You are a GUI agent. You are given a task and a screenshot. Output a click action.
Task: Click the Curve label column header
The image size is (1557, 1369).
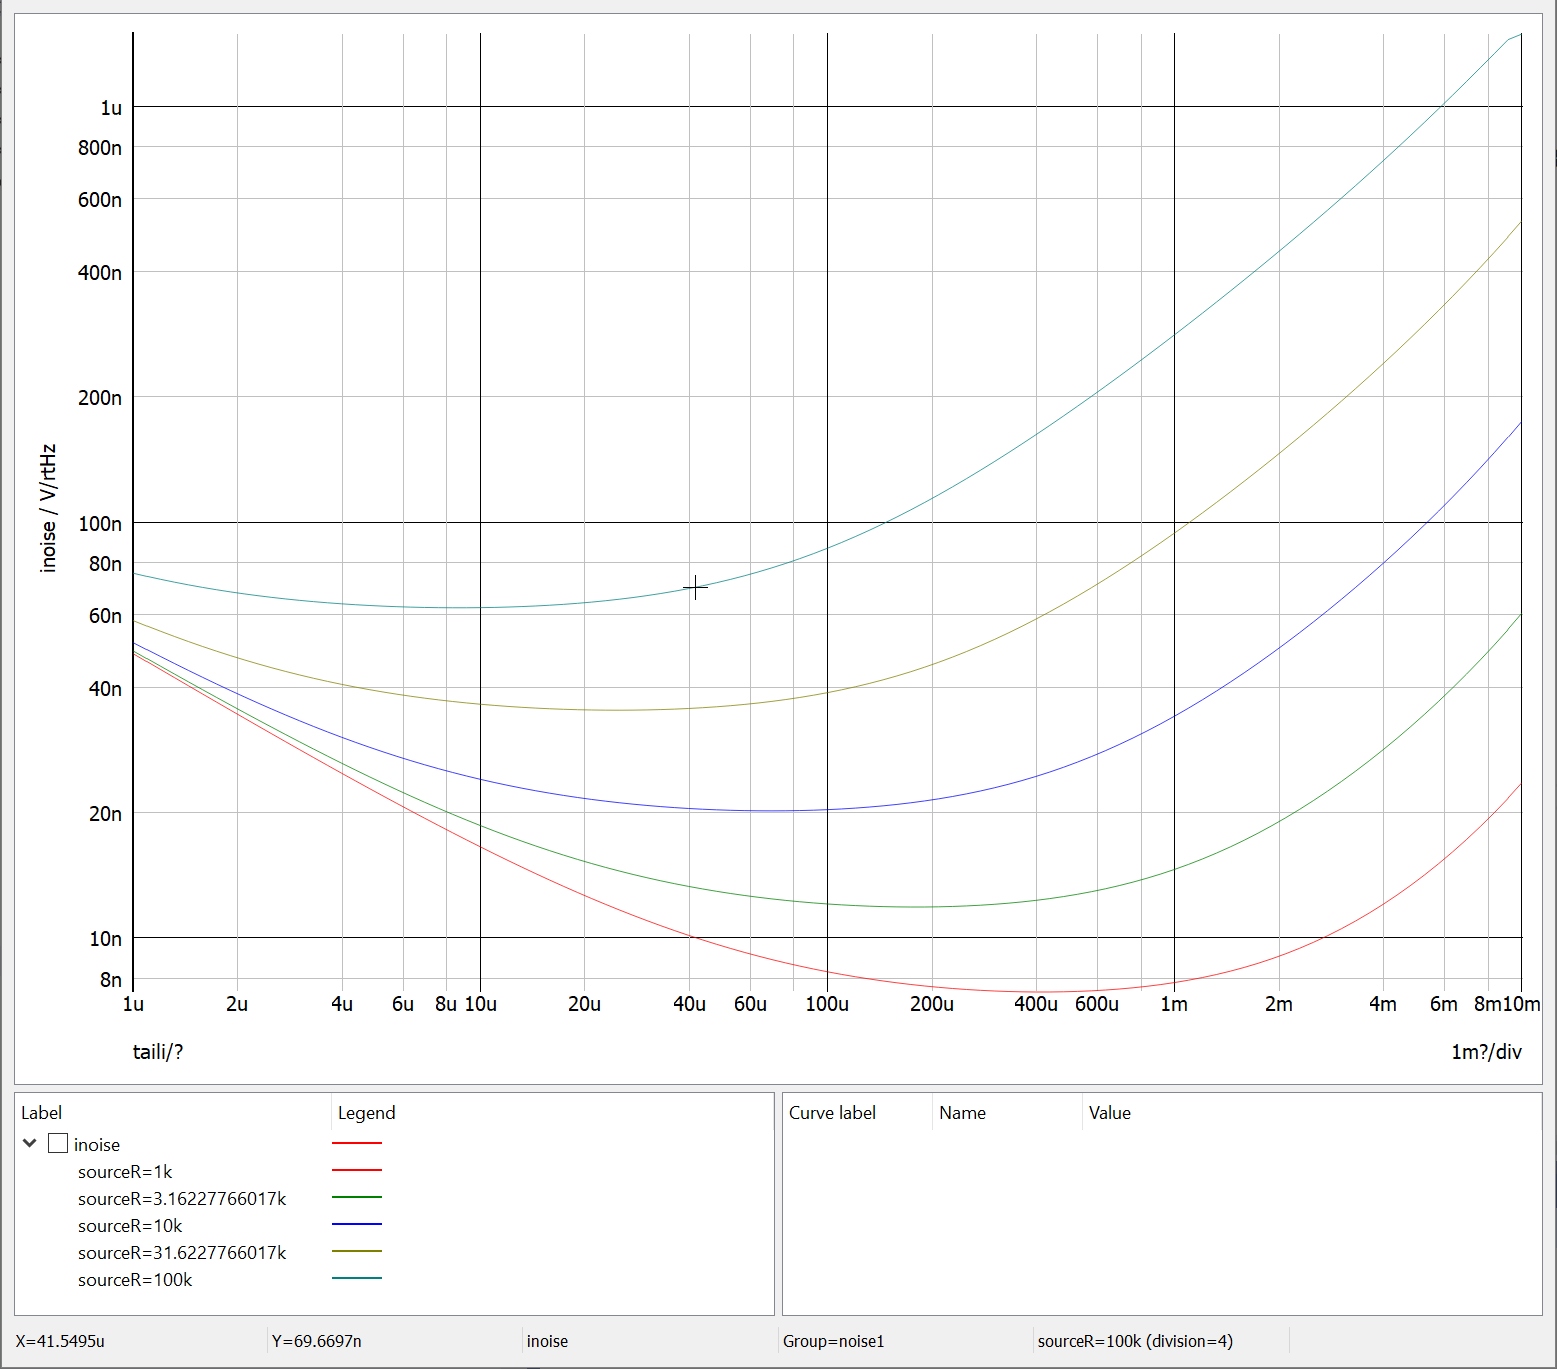click(x=832, y=1113)
